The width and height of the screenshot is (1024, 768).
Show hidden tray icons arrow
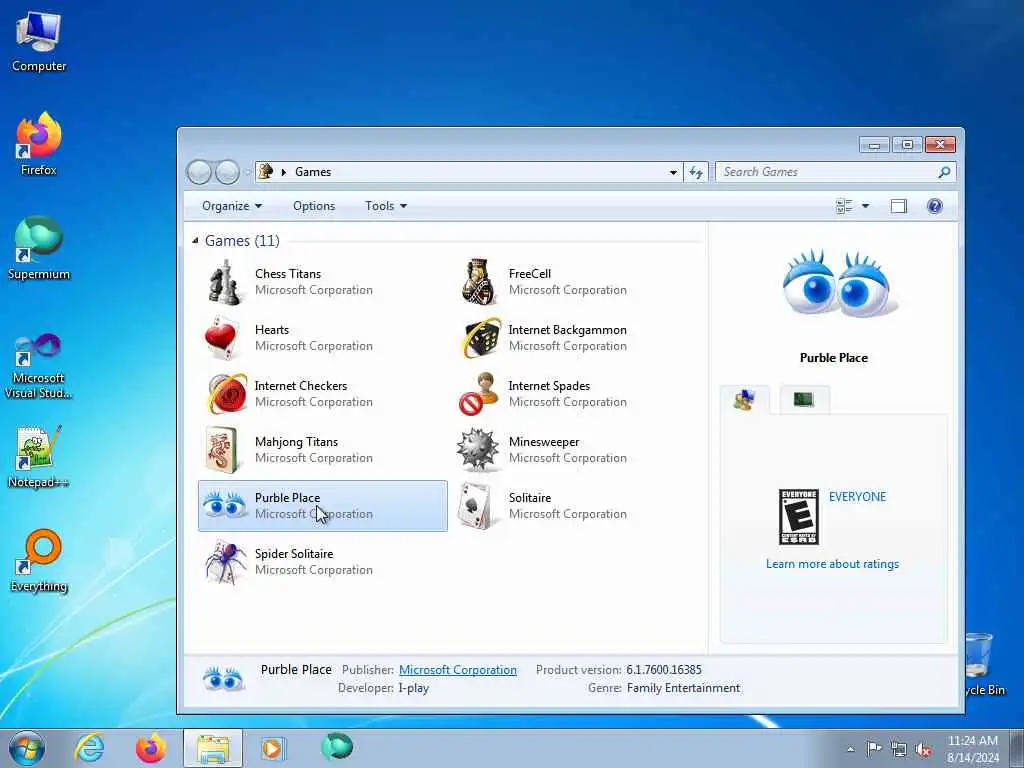(850, 750)
